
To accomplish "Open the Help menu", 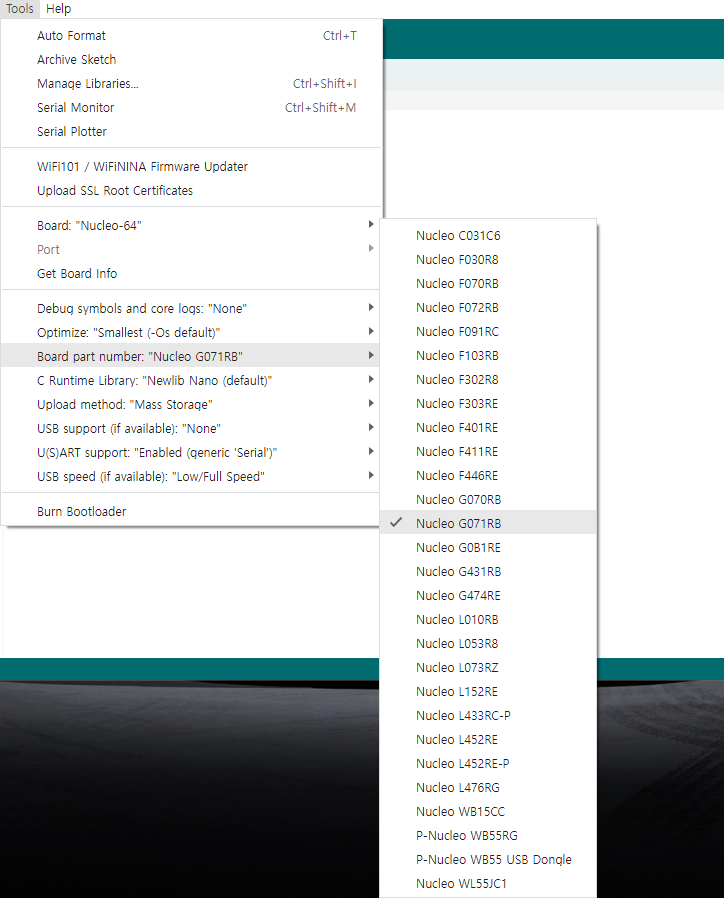I will pyautogui.click(x=58, y=9).
